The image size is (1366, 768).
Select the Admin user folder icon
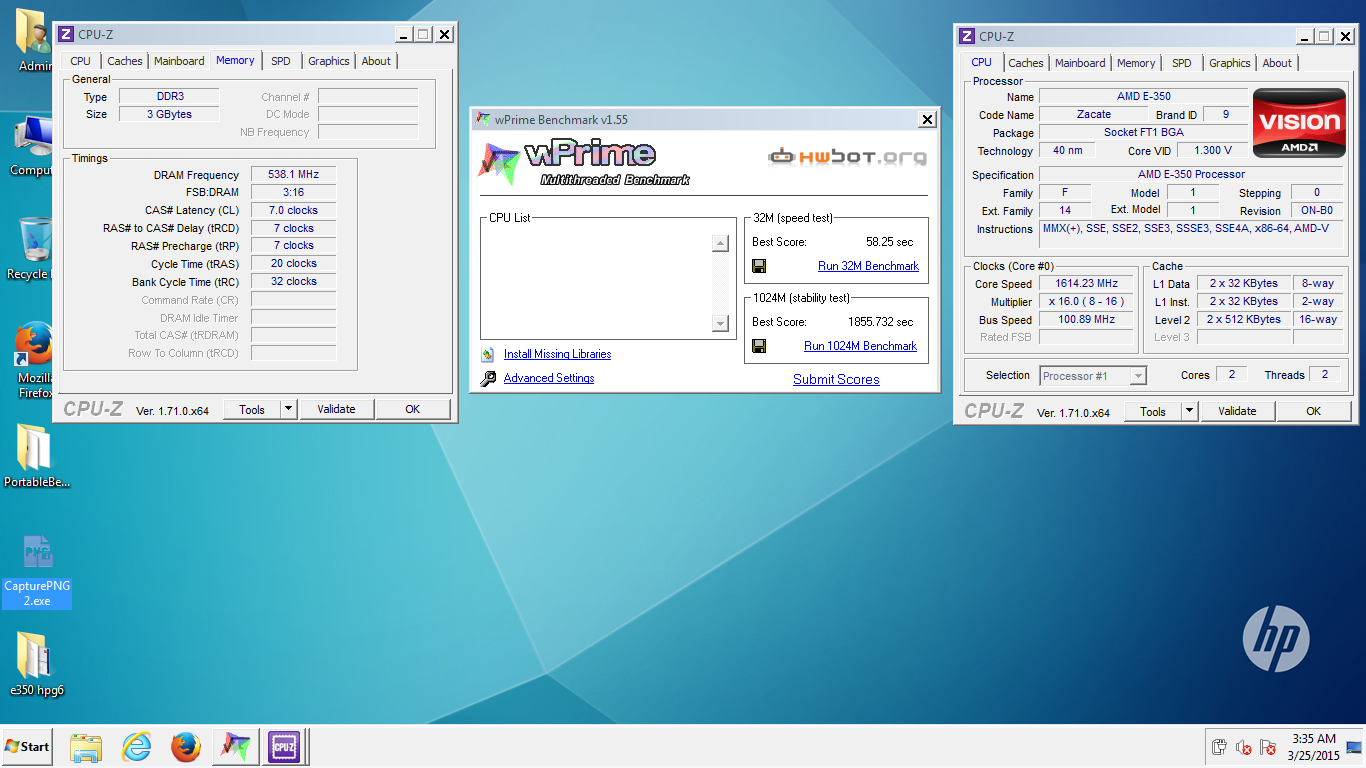click(34, 40)
